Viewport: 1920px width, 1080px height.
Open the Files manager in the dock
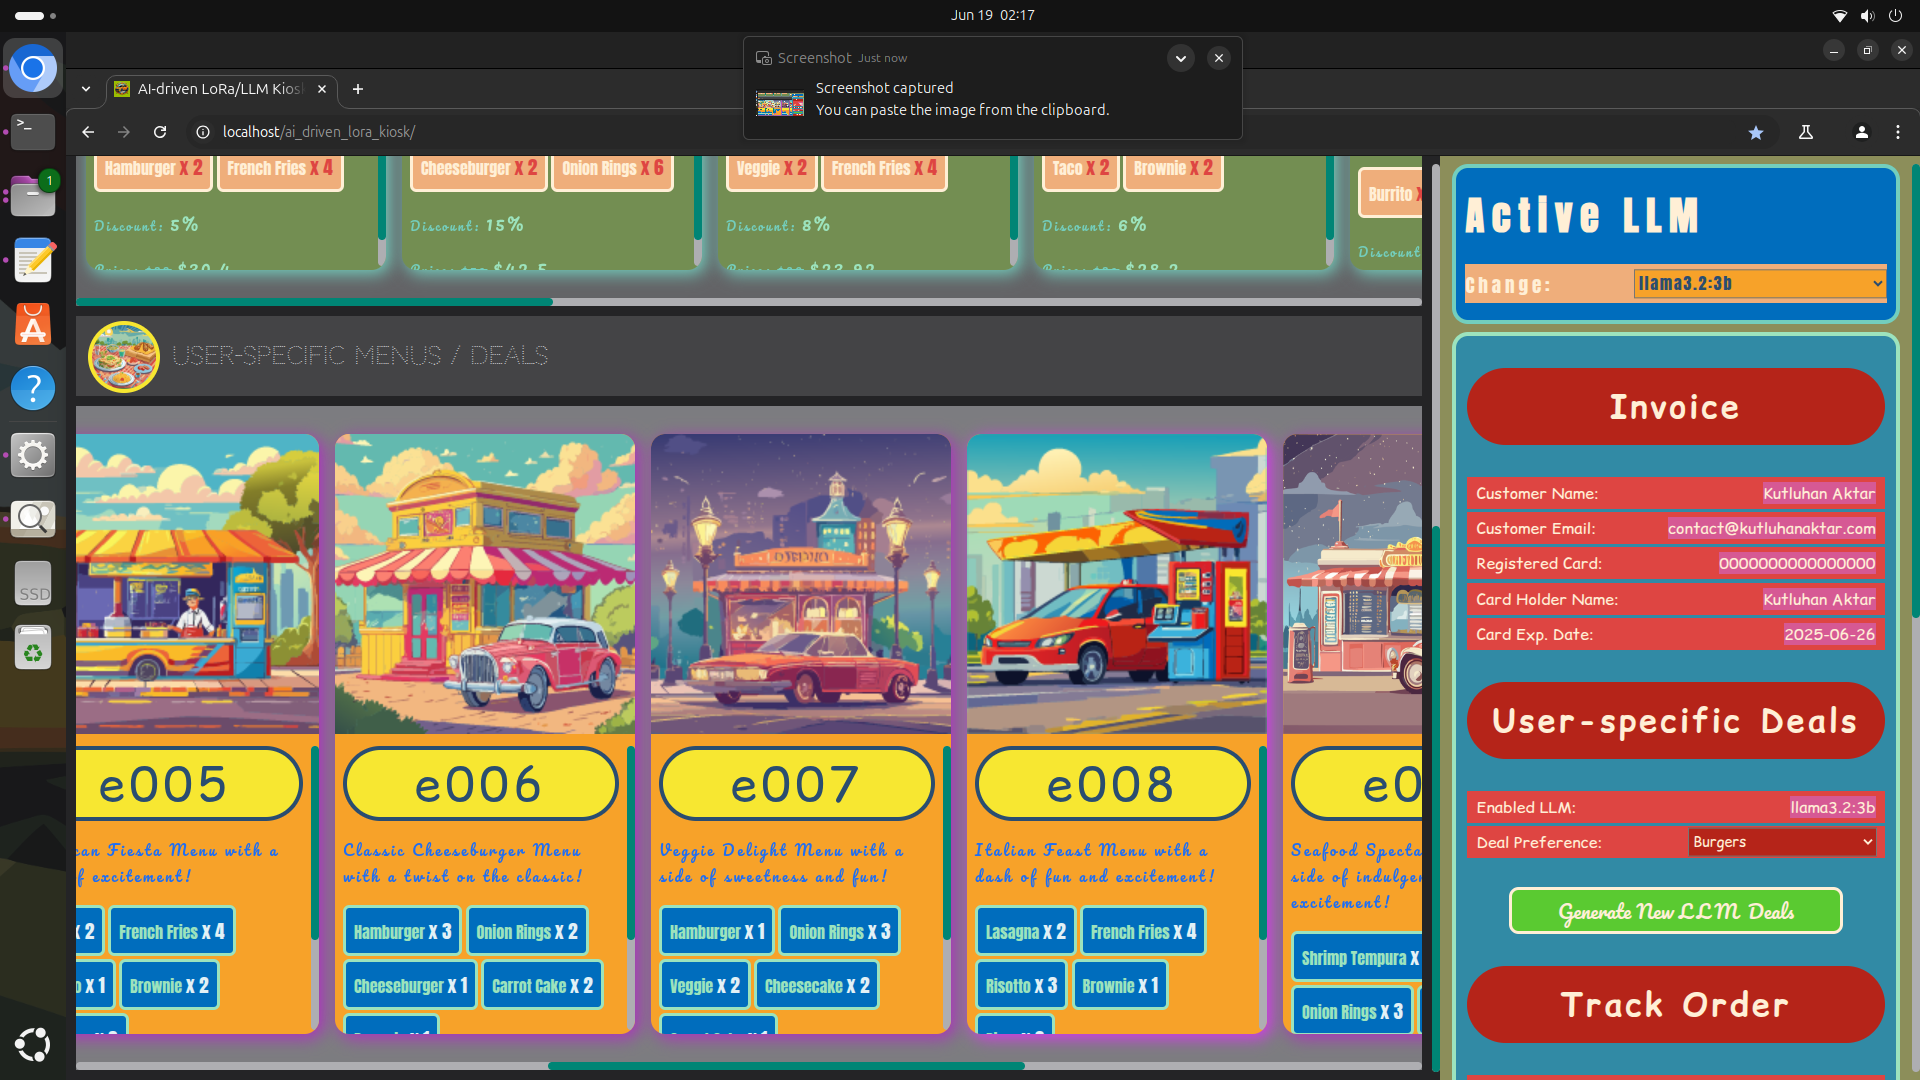click(33, 196)
